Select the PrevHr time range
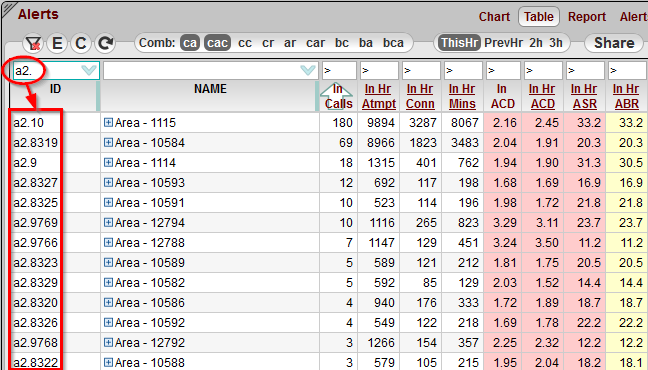This screenshot has height=370, width=648. point(503,43)
